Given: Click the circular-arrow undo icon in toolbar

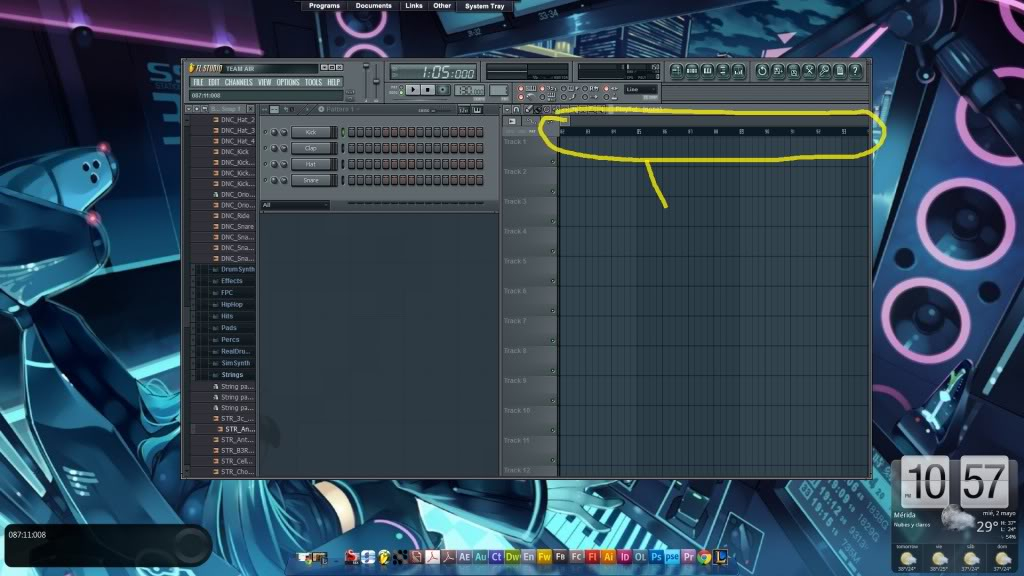Looking at the screenshot, I should click(x=762, y=71).
